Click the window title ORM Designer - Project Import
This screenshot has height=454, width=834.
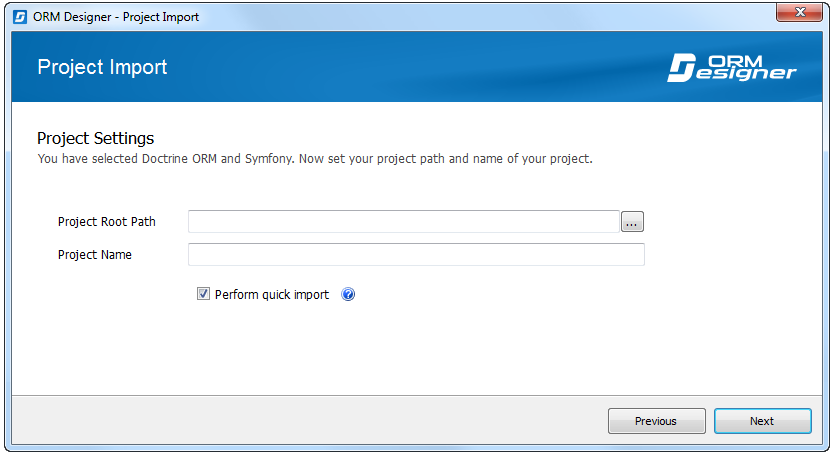[116, 17]
